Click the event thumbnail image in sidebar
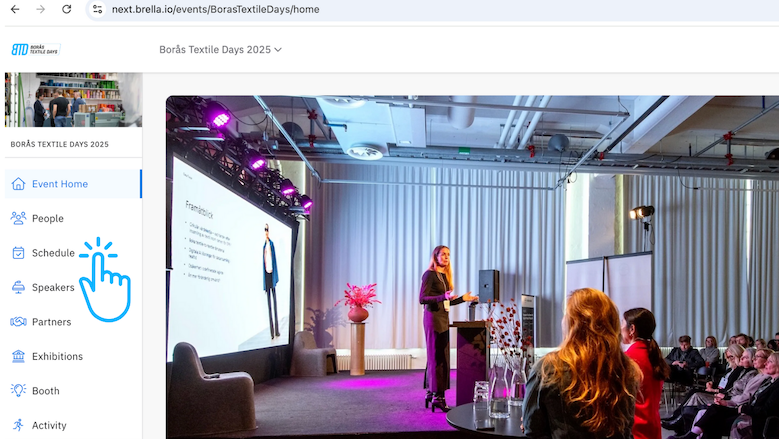Viewport: 779px width, 439px height. point(73,99)
